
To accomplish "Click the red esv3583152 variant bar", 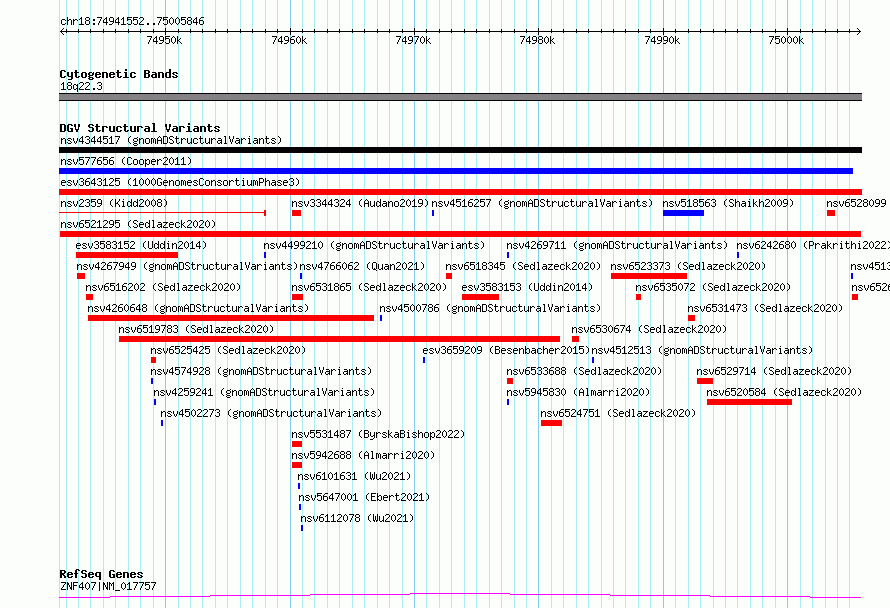I will click(127, 255).
